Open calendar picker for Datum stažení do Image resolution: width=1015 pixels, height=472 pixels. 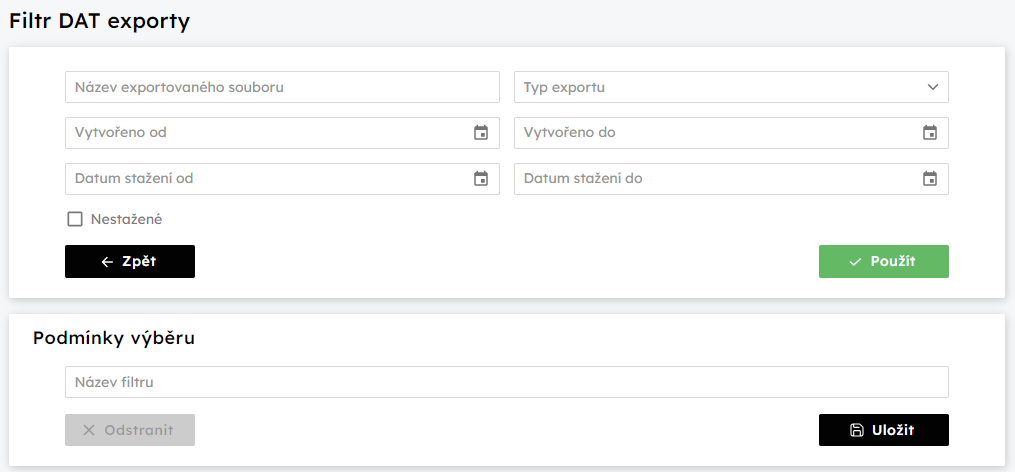point(930,179)
